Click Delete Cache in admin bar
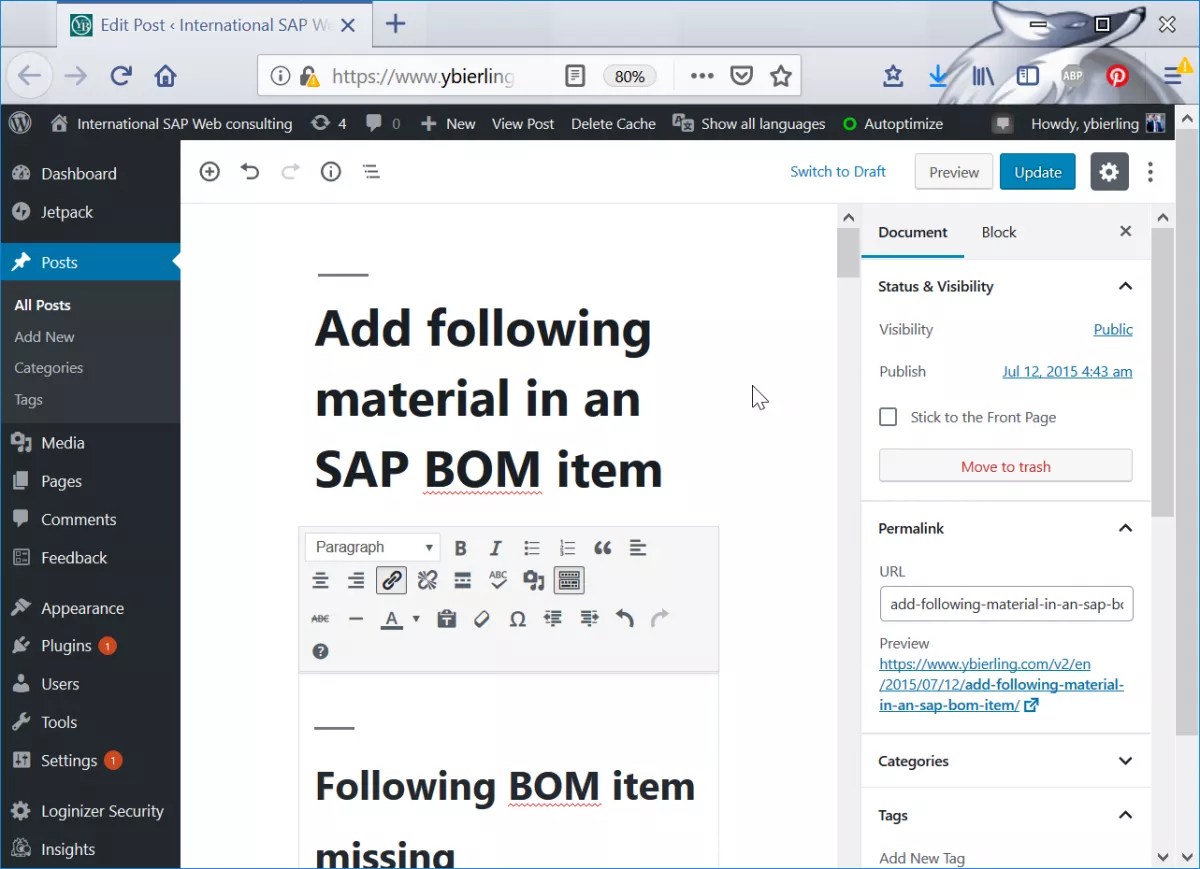Image resolution: width=1200 pixels, height=869 pixels. pyautogui.click(x=613, y=124)
